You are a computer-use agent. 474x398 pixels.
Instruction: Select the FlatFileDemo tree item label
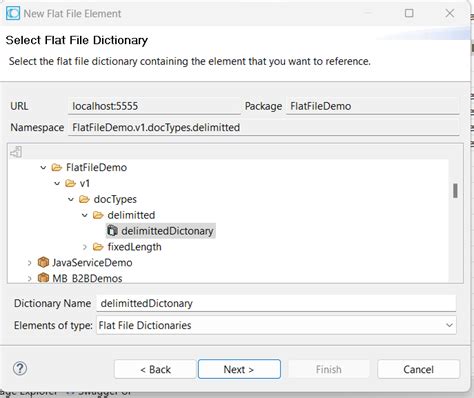coord(96,167)
